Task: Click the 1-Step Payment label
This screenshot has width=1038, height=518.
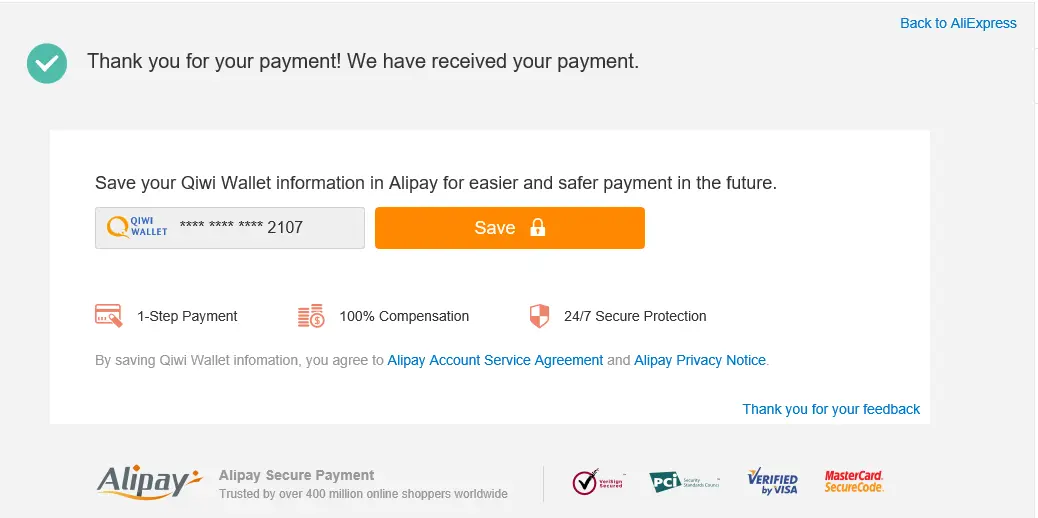Action: click(x=187, y=317)
